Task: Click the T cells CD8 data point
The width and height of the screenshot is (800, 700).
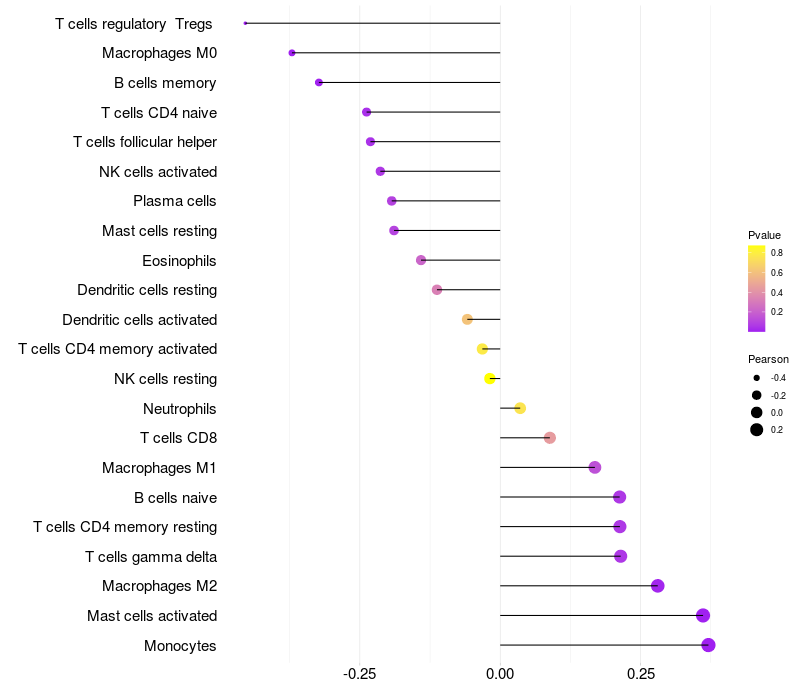Action: tap(550, 438)
